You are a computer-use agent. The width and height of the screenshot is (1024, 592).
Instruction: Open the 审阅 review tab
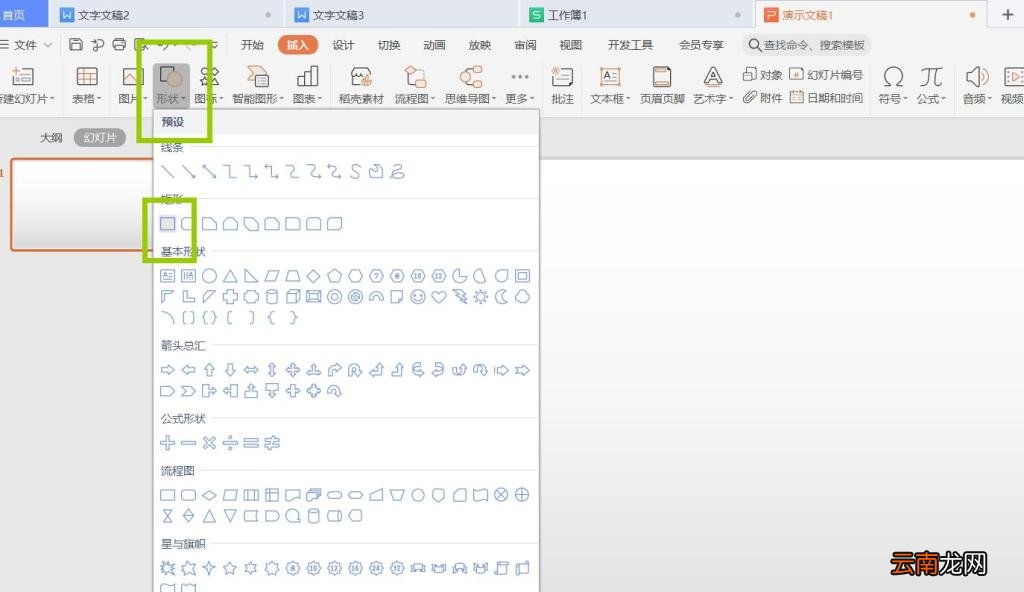[525, 45]
